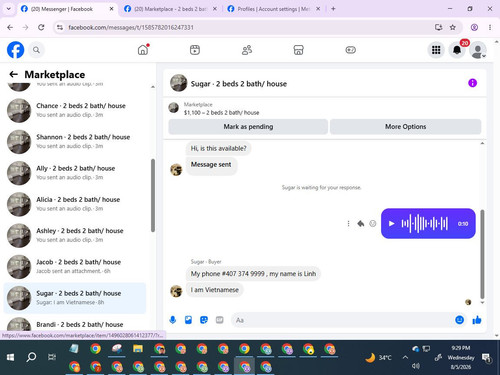
Task: Open the Windows Start menu
Action: 10,357
